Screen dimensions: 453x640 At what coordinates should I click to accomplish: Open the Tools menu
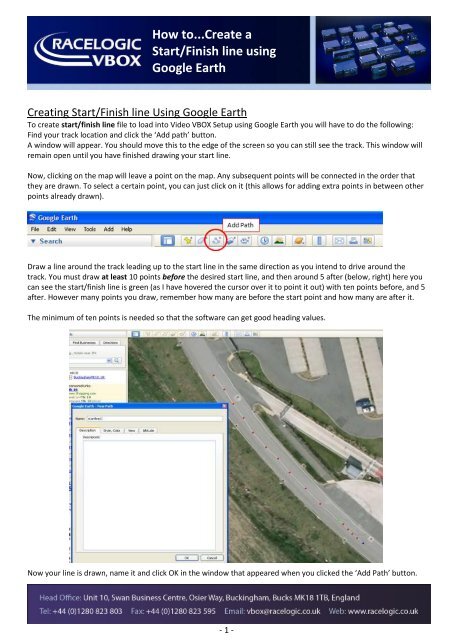click(x=89, y=229)
